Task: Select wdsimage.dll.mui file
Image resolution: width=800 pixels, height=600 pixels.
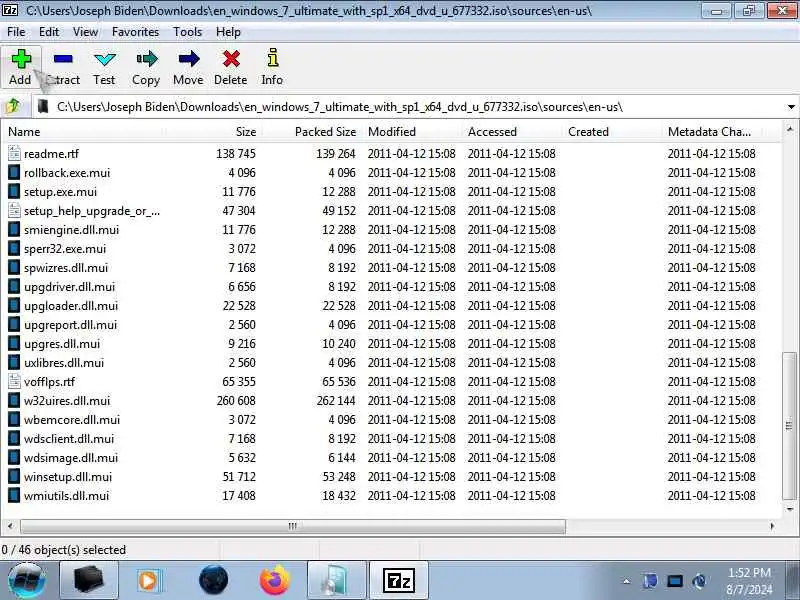Action: point(71,458)
